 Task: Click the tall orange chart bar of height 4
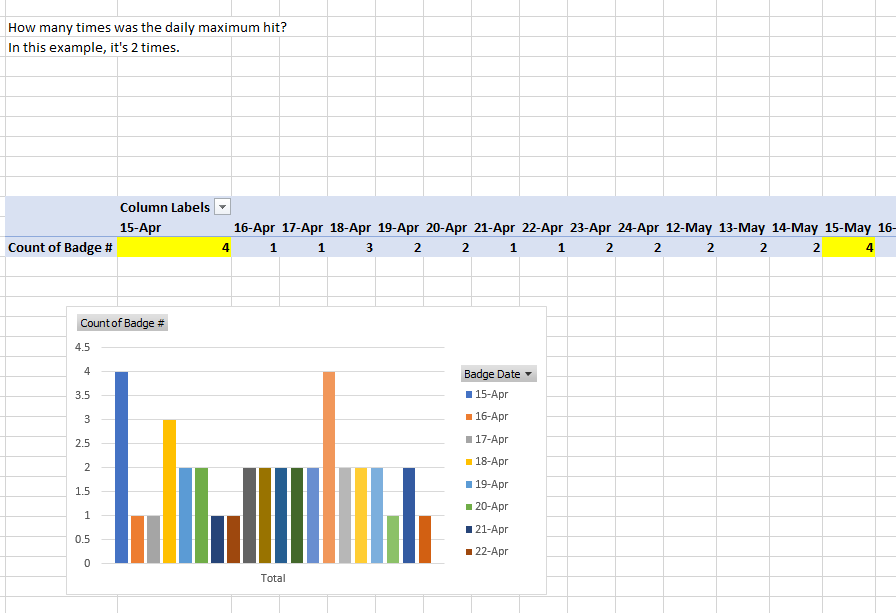(x=329, y=467)
